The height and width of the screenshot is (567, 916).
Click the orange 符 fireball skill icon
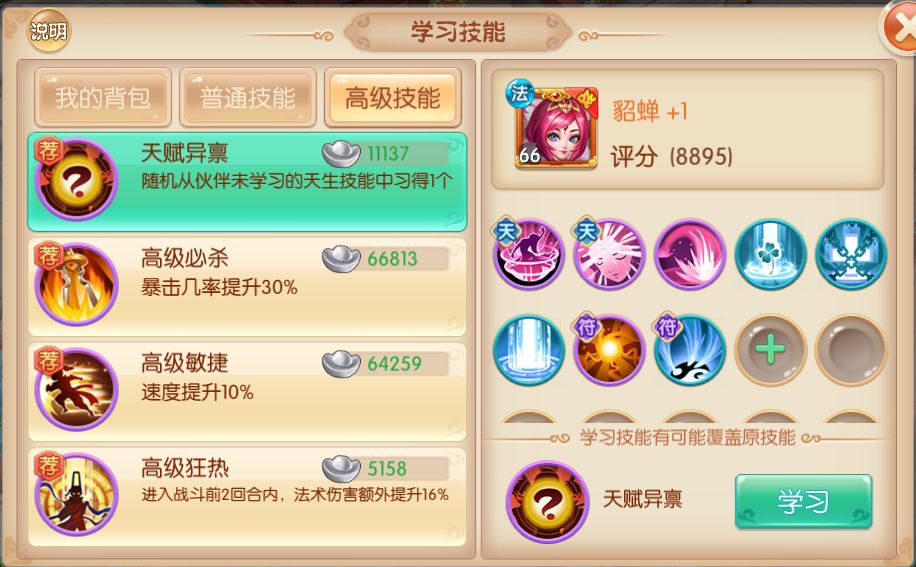coord(609,350)
